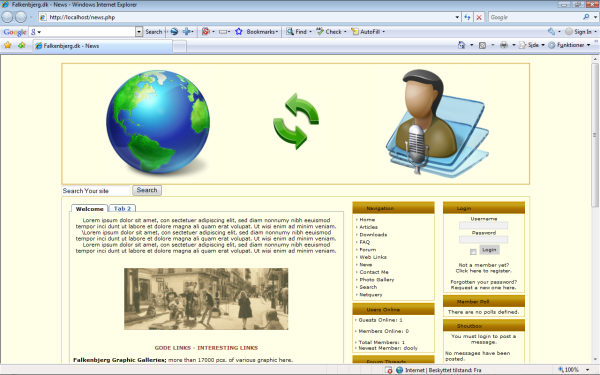Click the Print icon in command bar
Image resolution: width=600 pixels, height=375 pixels.
tap(504, 45)
